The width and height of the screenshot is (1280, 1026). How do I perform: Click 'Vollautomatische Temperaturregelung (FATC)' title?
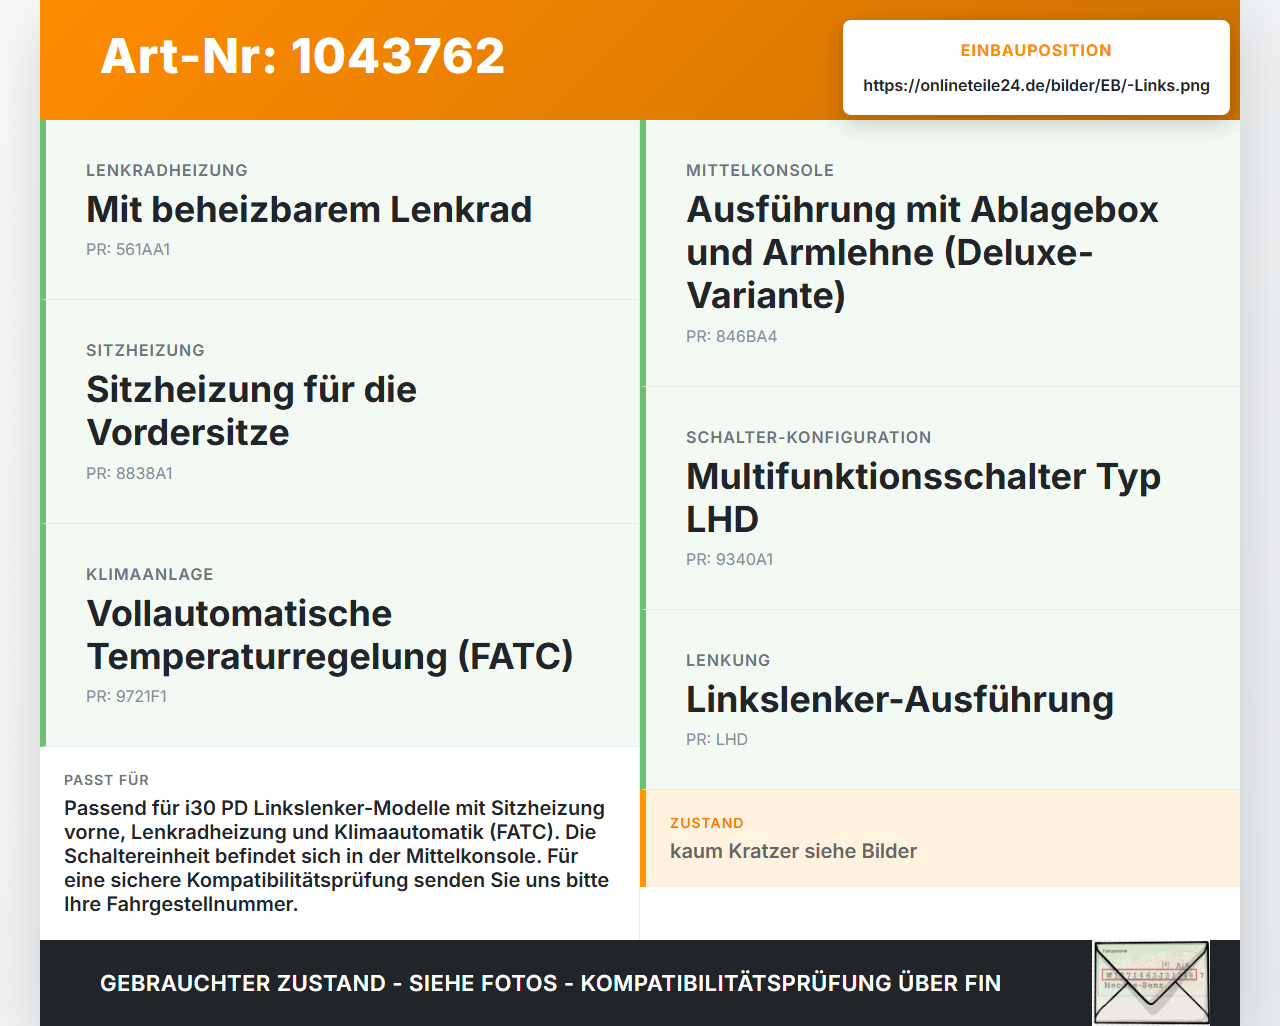click(x=330, y=635)
